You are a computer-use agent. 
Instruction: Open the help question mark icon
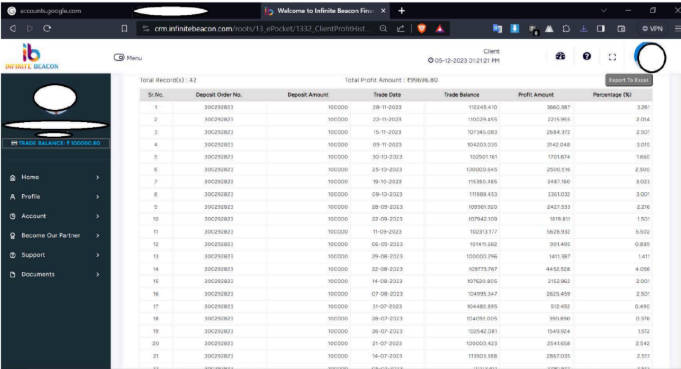(587, 56)
